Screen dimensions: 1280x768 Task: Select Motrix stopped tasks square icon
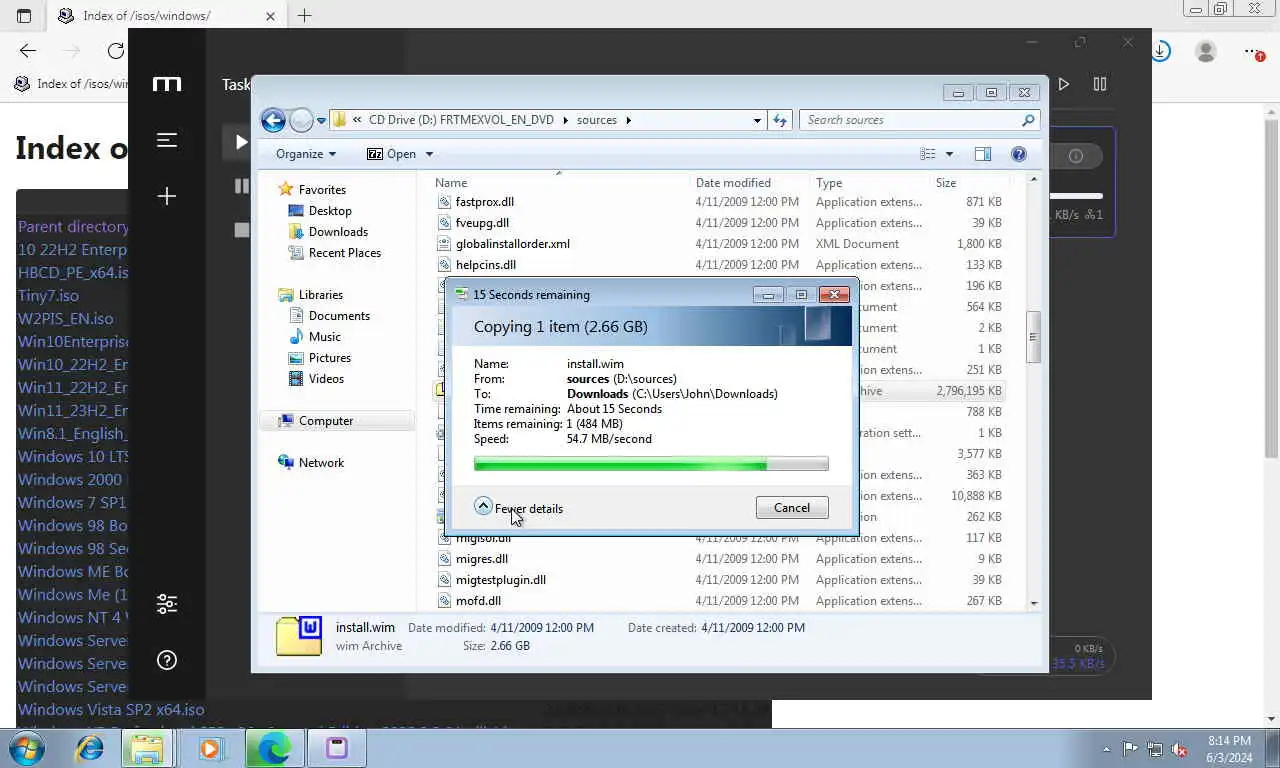click(241, 230)
